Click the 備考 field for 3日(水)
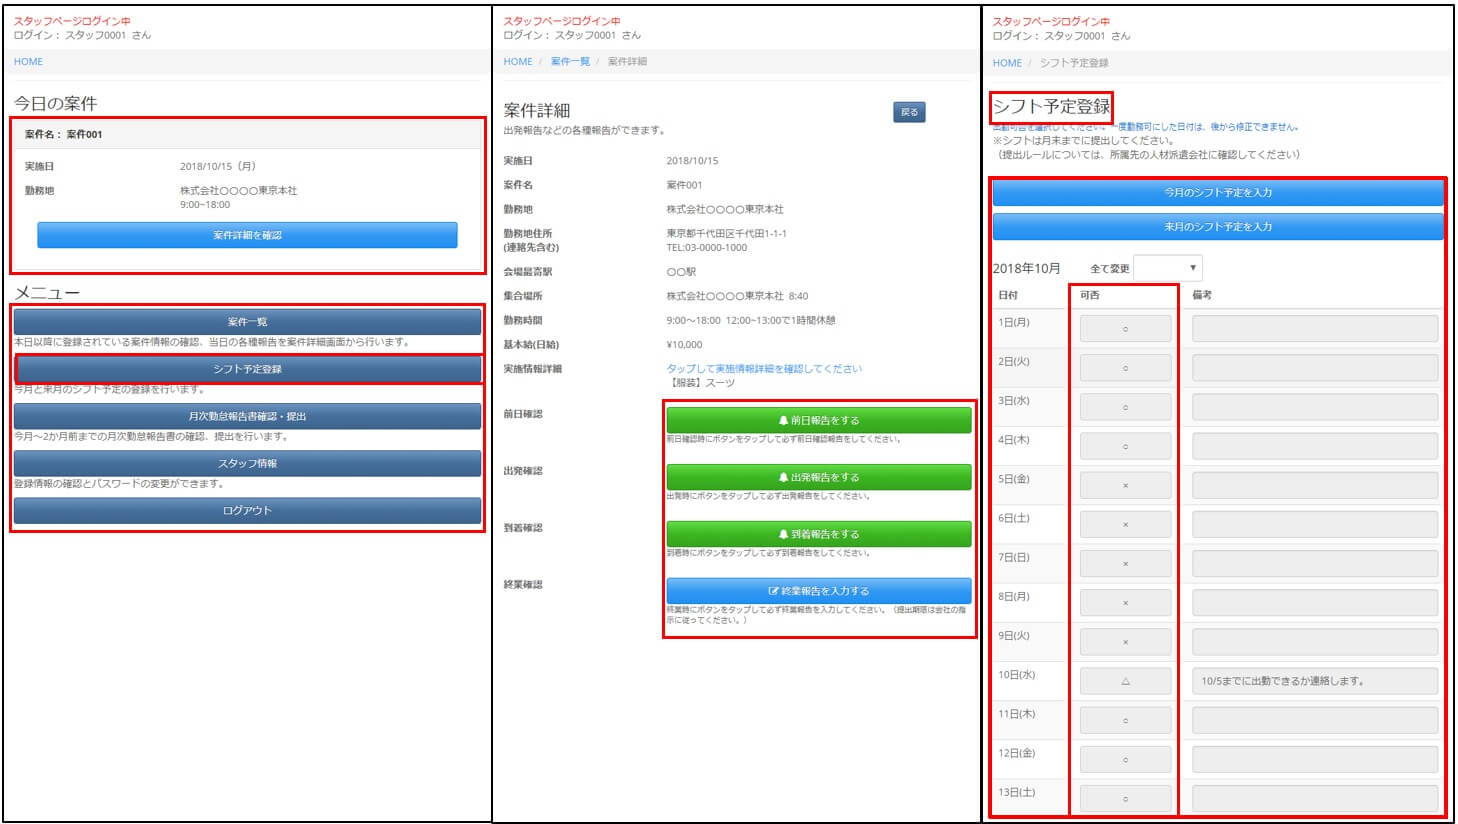The height and width of the screenshot is (824, 1458). (1315, 407)
